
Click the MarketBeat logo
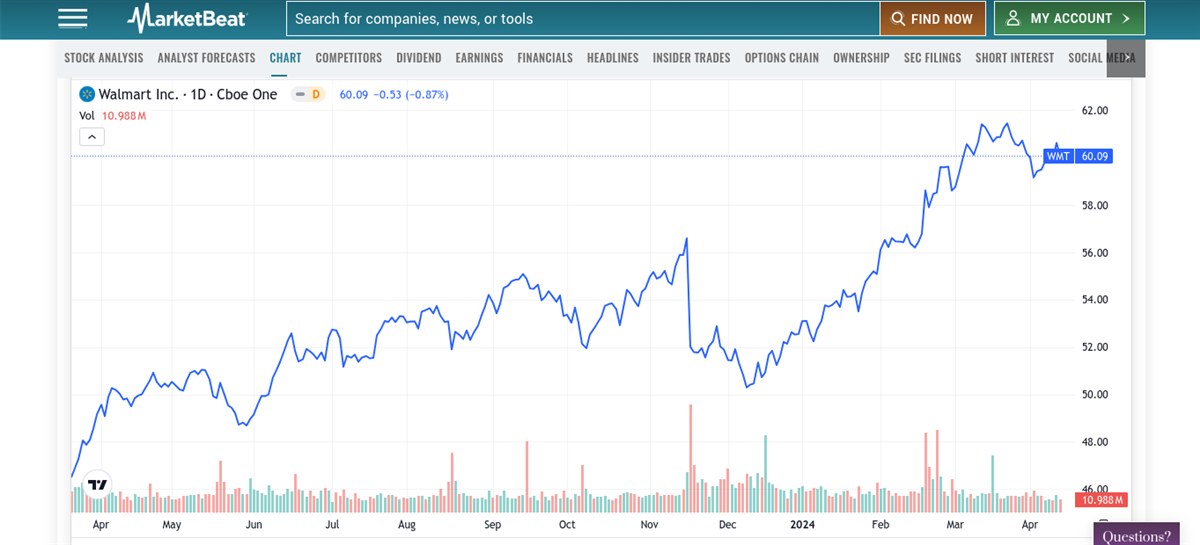pyautogui.click(x=188, y=18)
